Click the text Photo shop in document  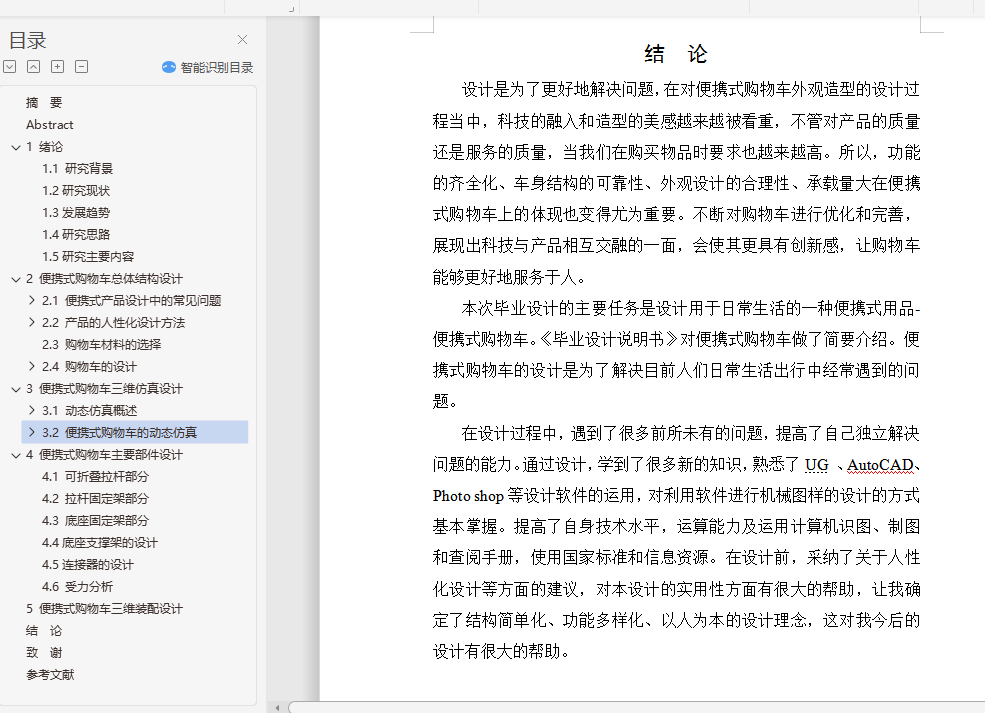[x=468, y=496]
